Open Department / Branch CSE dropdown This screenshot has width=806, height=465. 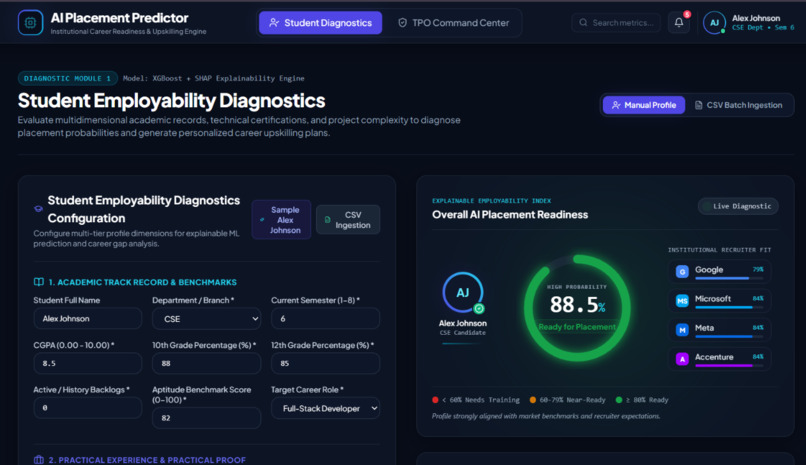tap(206, 319)
